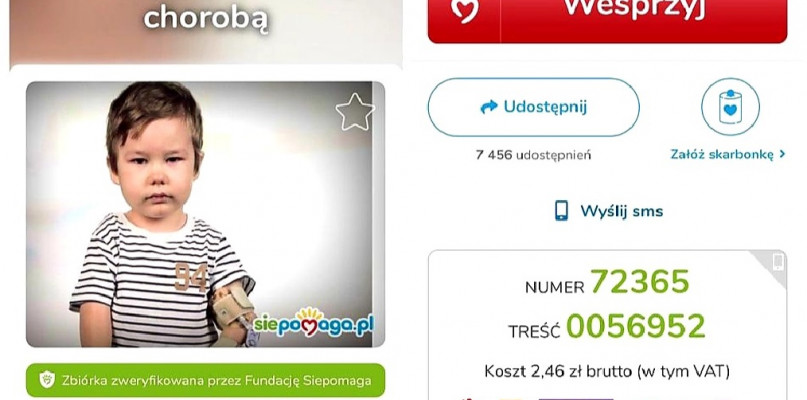Click the chorobą title text at the top
This screenshot has height=400, width=807.
205,18
